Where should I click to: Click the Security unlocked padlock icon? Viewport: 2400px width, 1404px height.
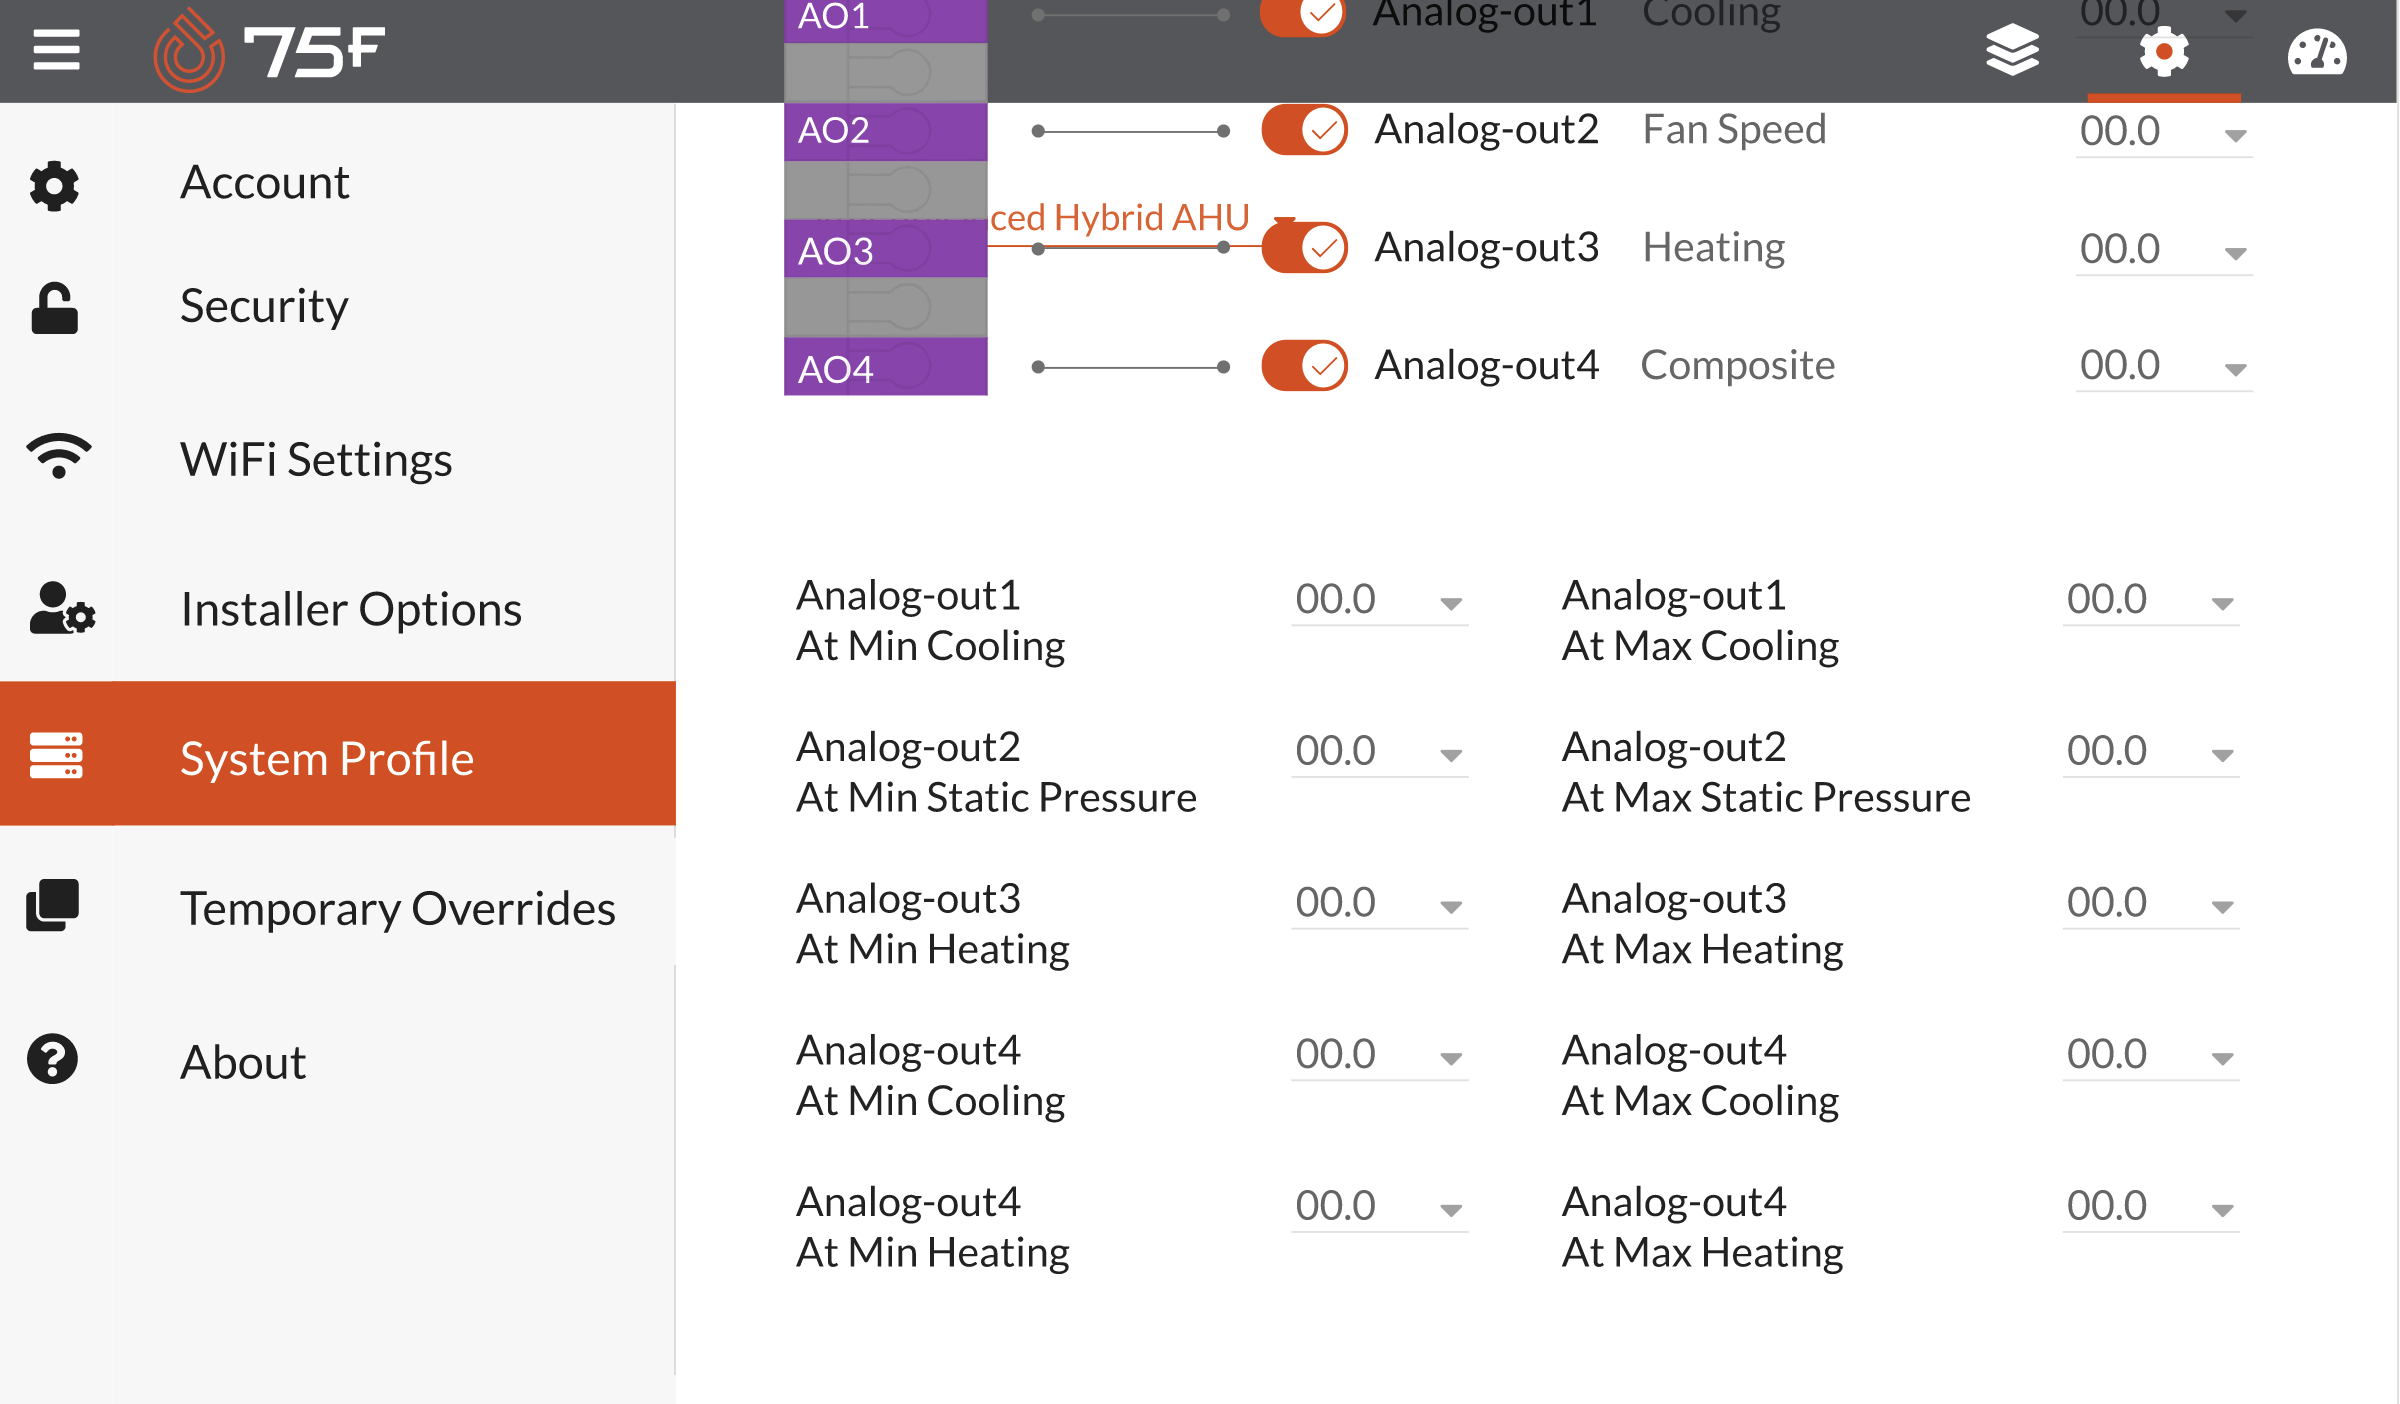(x=54, y=307)
